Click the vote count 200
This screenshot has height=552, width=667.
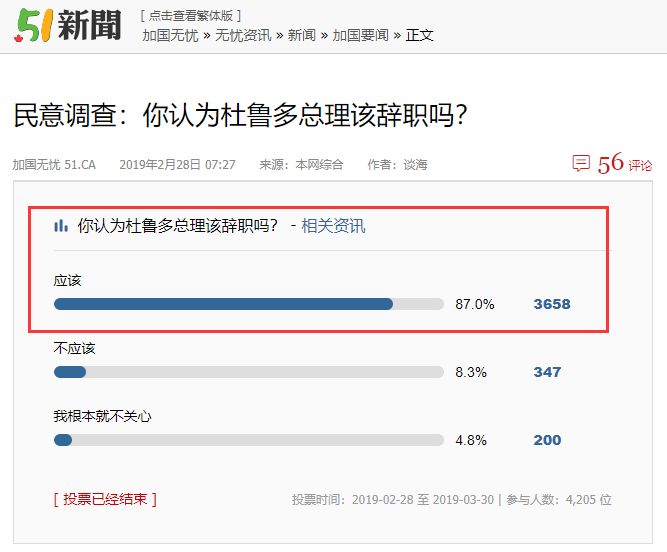[x=547, y=440]
